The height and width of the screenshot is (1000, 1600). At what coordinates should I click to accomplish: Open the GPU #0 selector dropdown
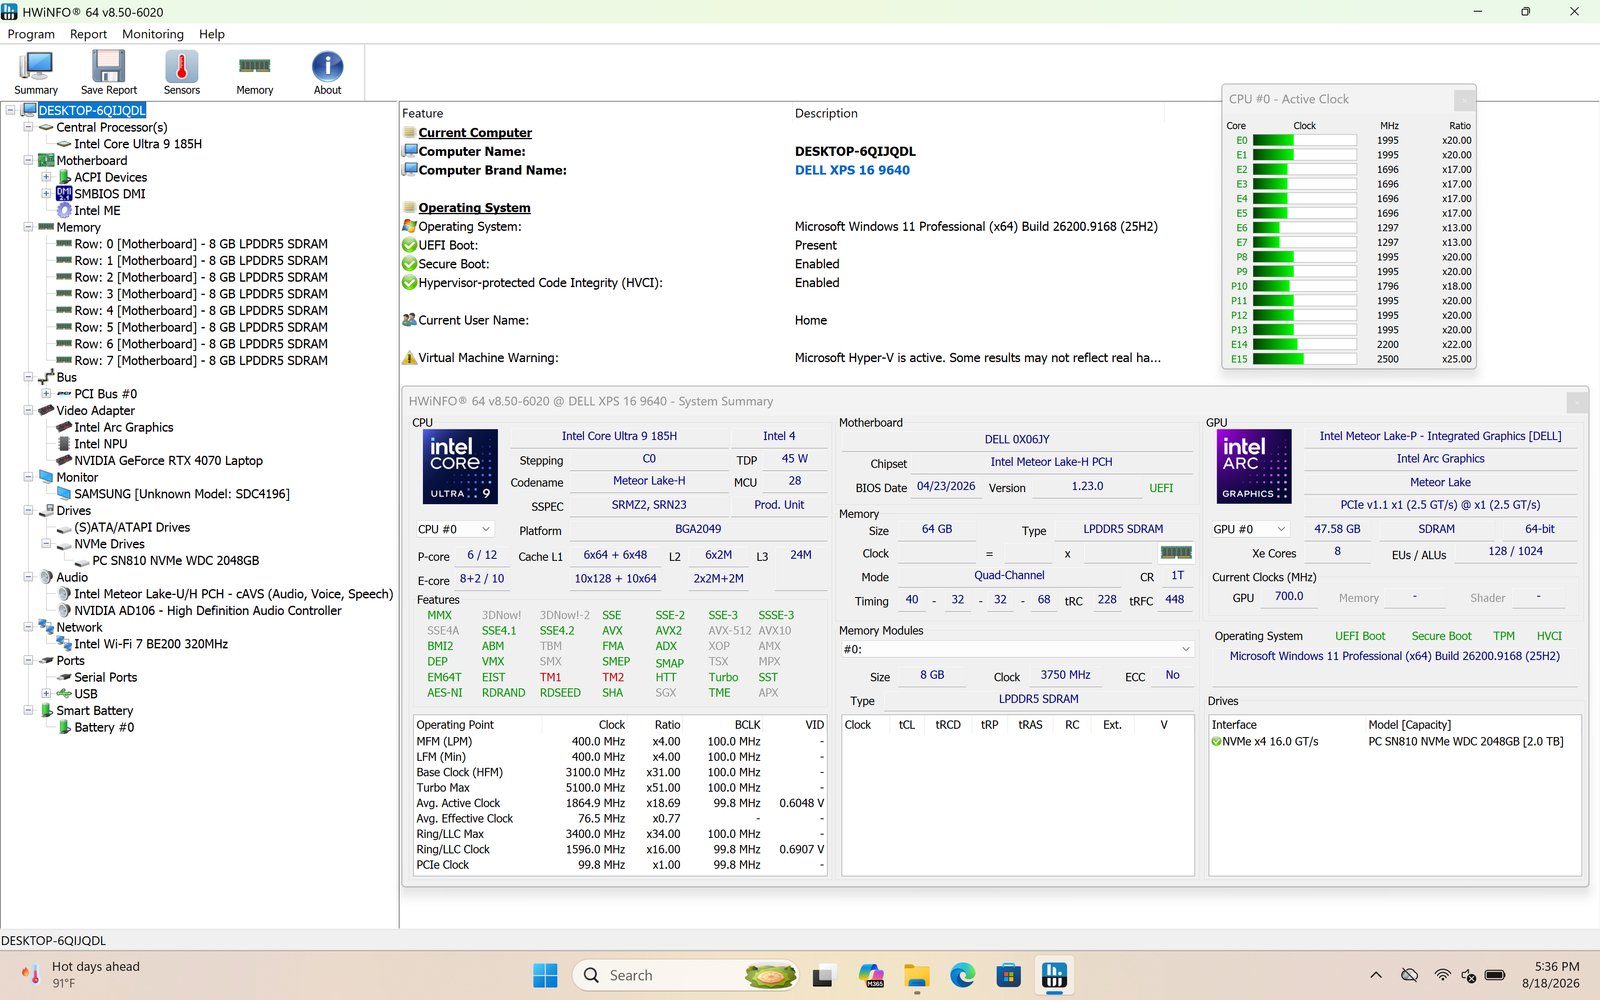coord(1250,529)
